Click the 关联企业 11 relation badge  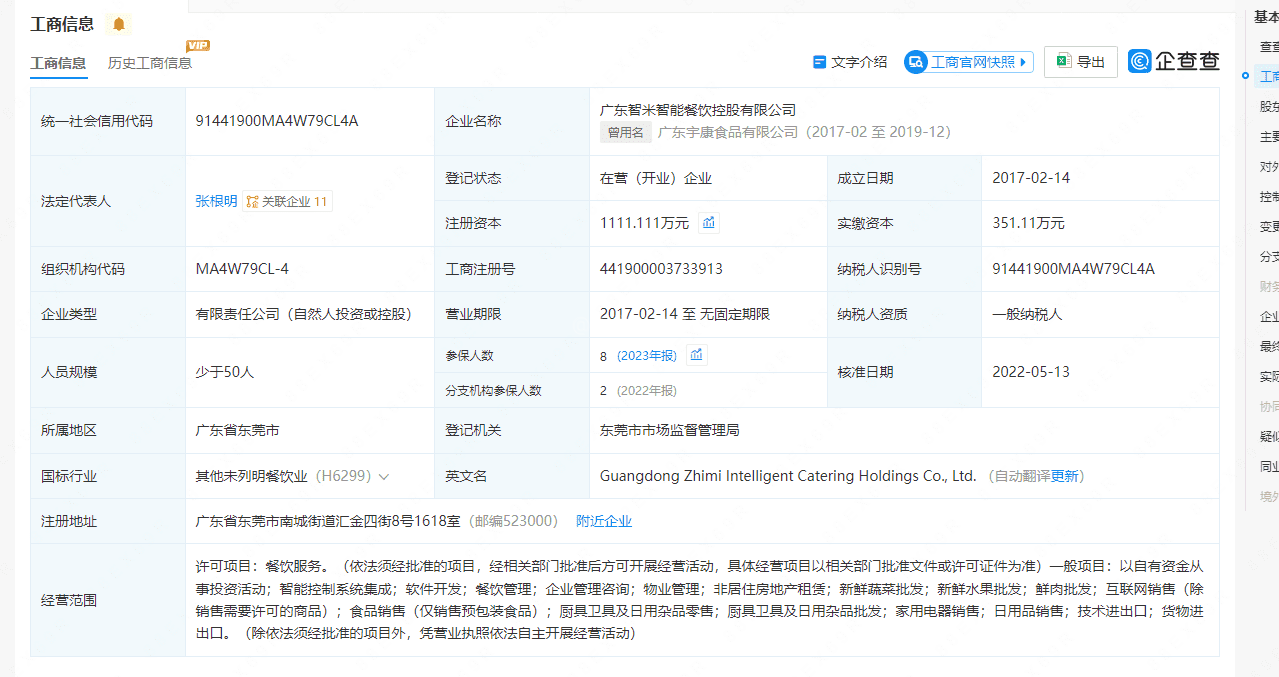[287, 201]
